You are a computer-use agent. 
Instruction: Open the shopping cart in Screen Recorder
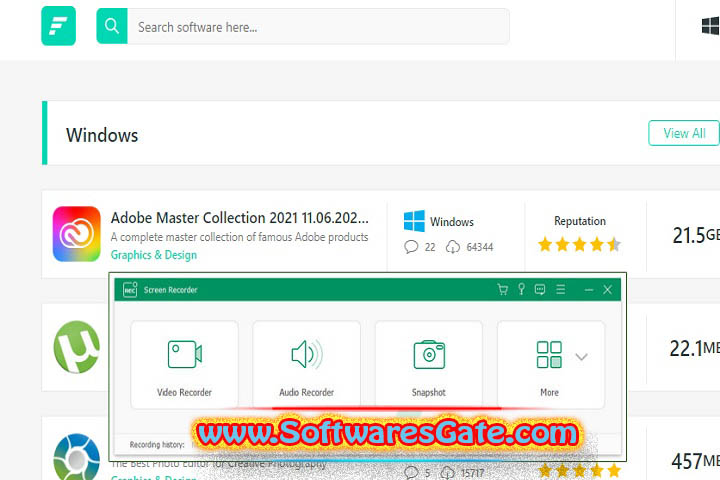pos(502,289)
